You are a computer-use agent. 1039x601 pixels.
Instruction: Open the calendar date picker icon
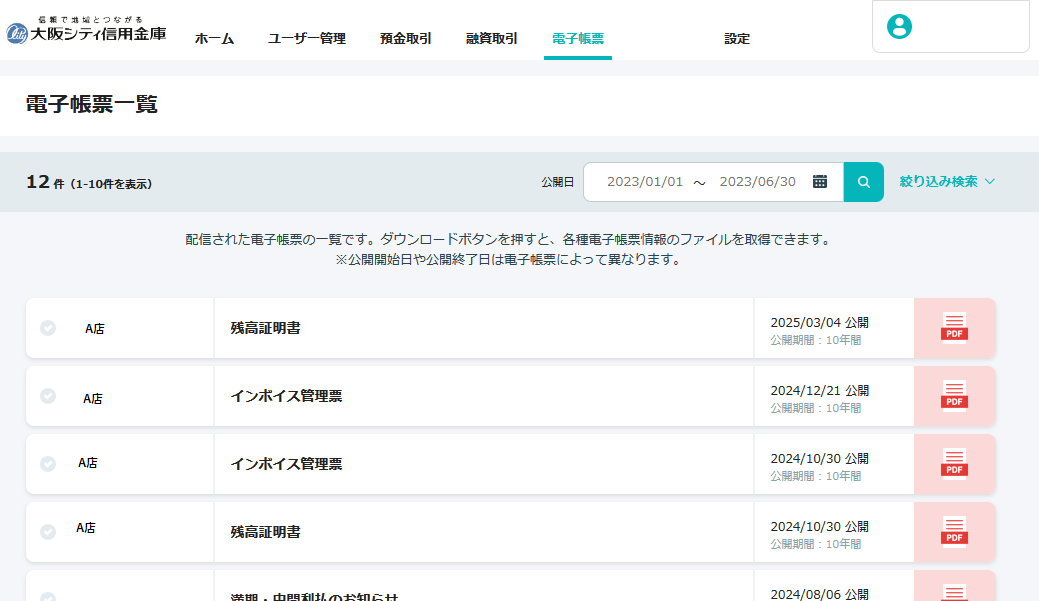coord(820,182)
